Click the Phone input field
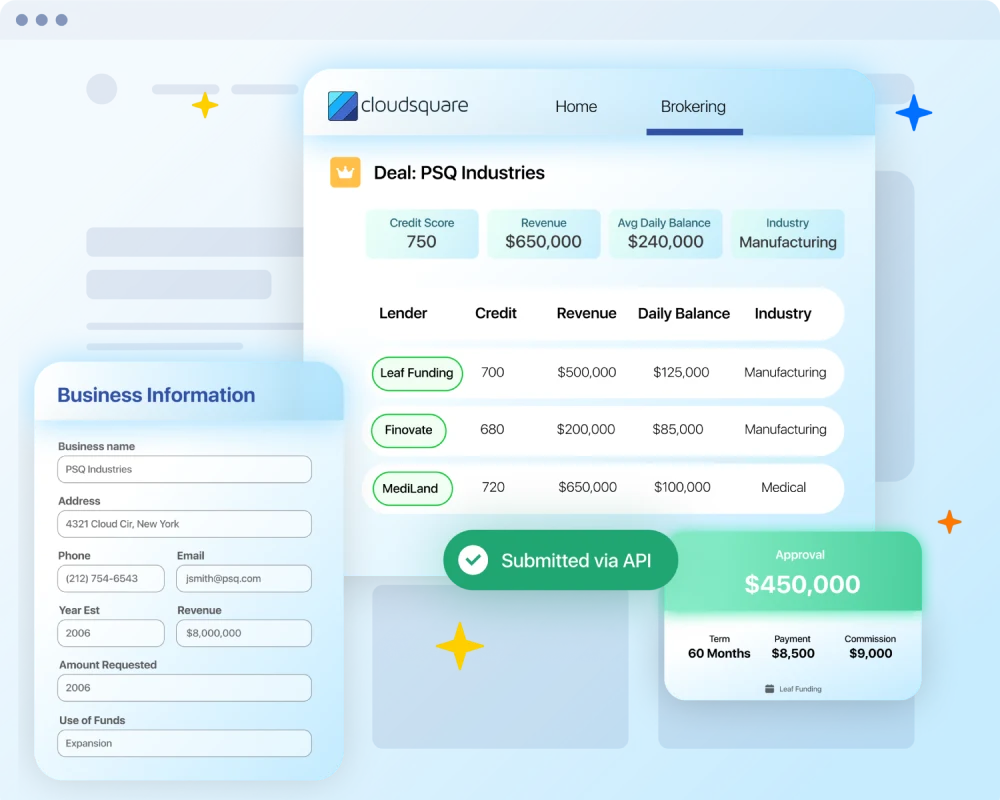Image resolution: width=1000 pixels, height=800 pixels. tap(111, 579)
